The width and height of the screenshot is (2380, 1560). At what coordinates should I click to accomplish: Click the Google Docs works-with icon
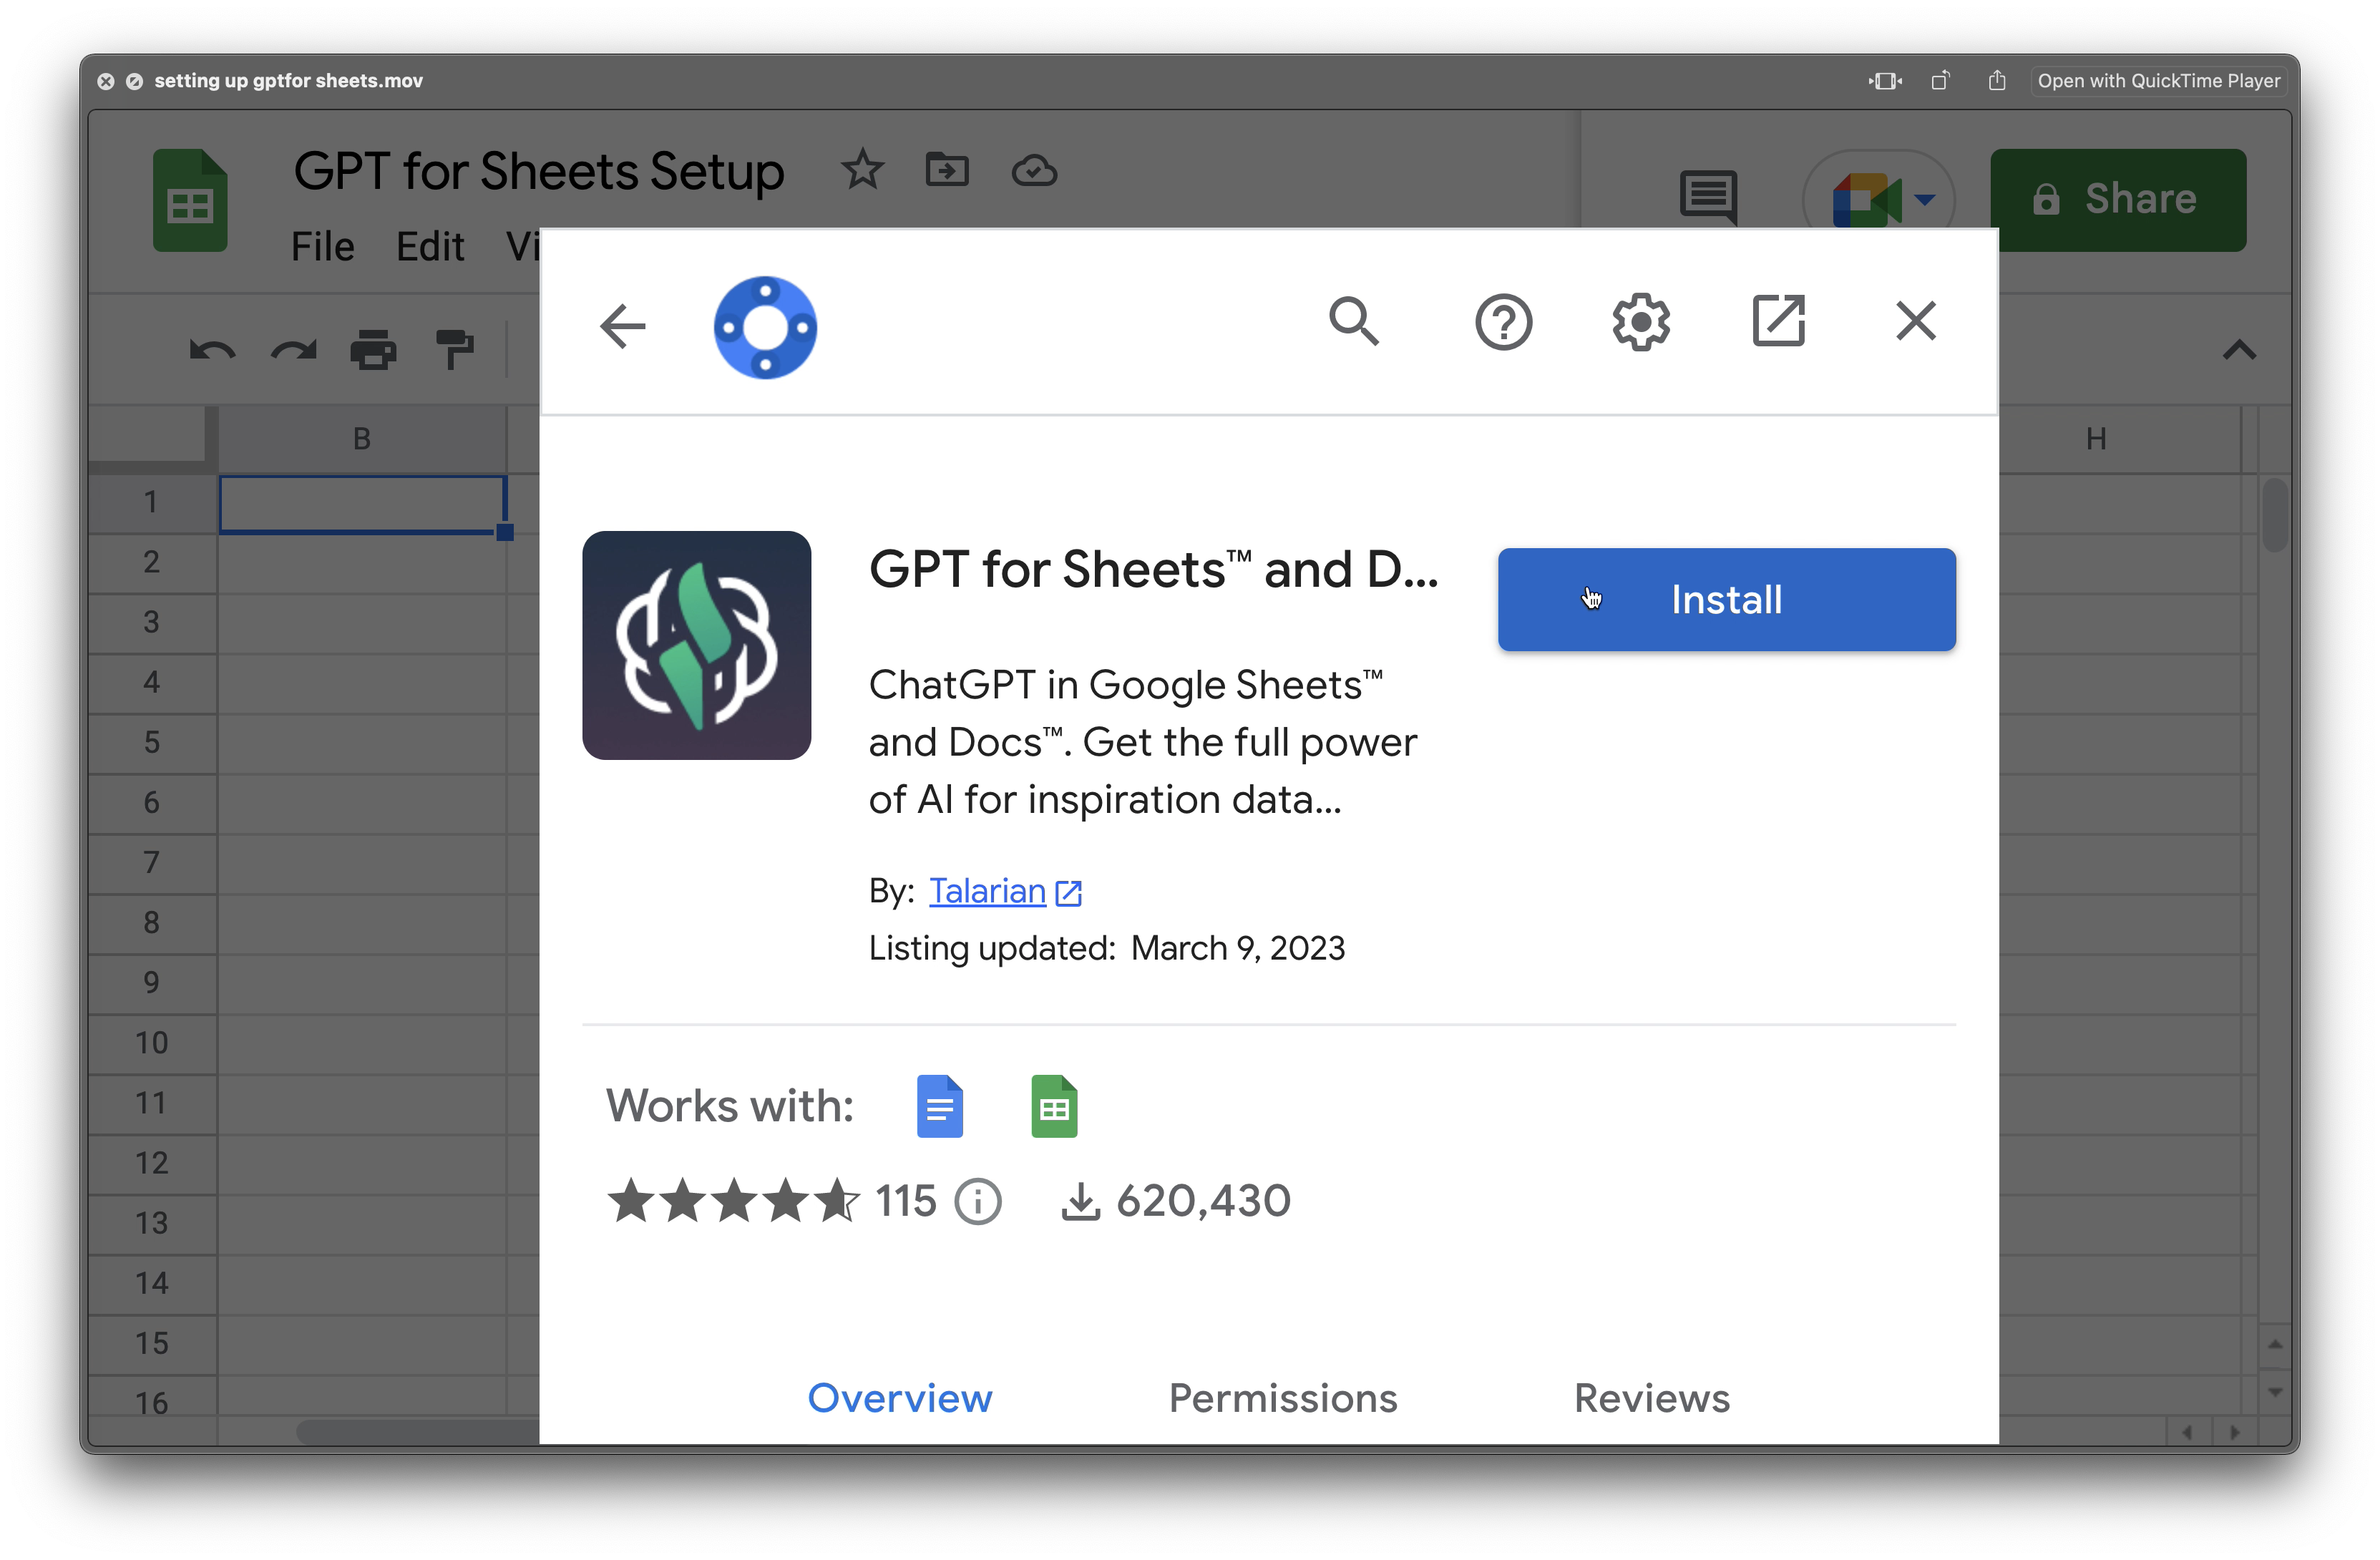pos(939,1106)
